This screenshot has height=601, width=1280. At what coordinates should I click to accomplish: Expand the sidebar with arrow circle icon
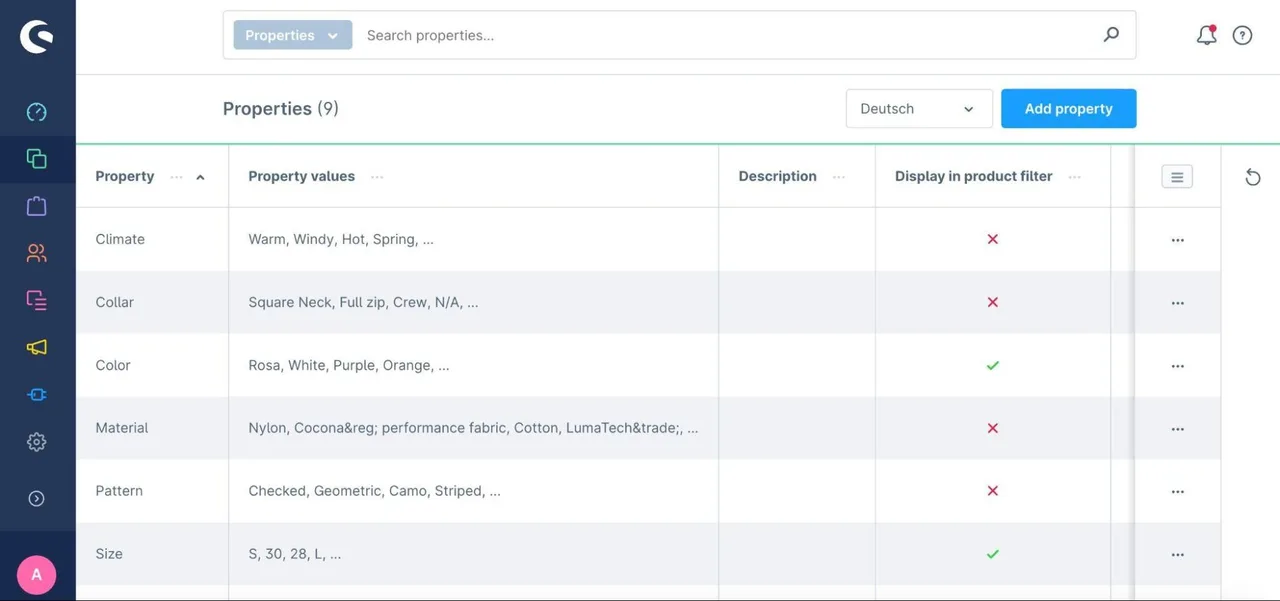(x=37, y=498)
